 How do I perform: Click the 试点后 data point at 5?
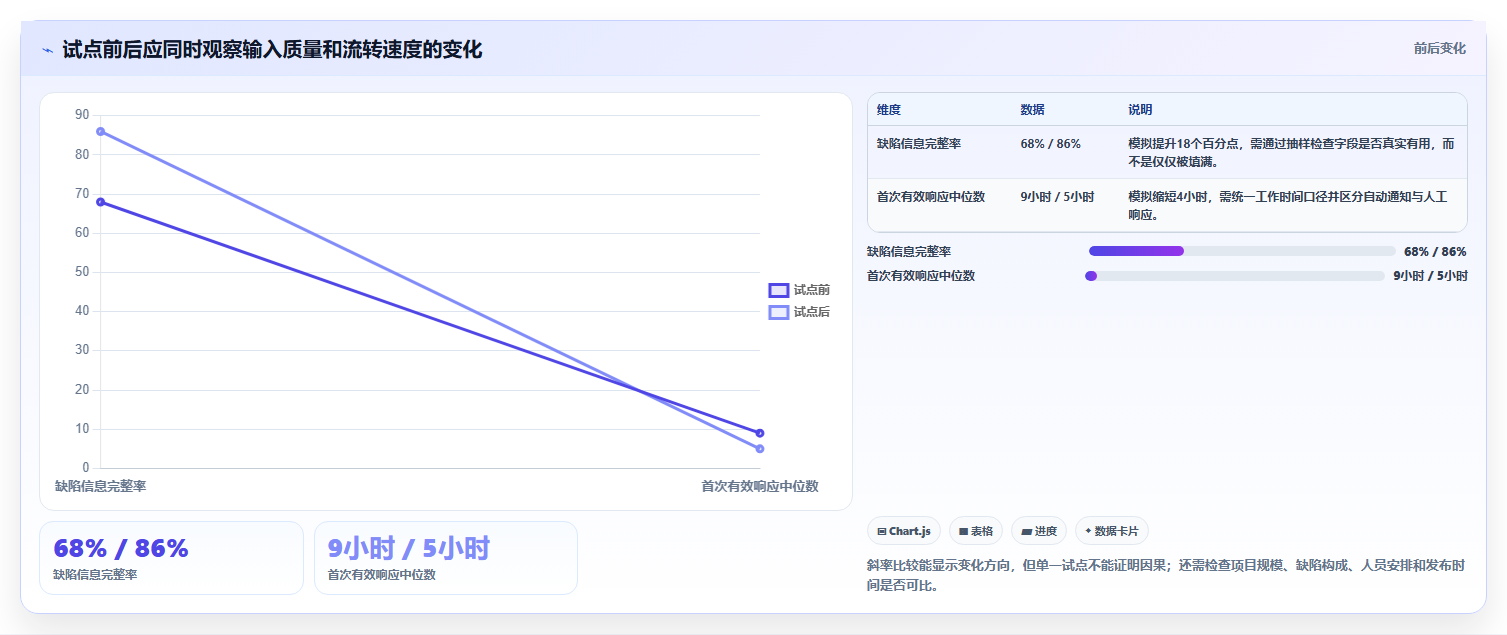click(760, 449)
